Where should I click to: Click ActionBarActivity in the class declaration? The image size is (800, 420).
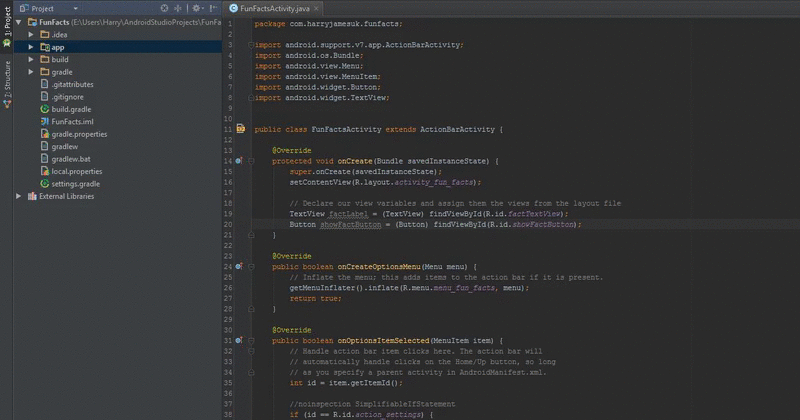(x=457, y=130)
